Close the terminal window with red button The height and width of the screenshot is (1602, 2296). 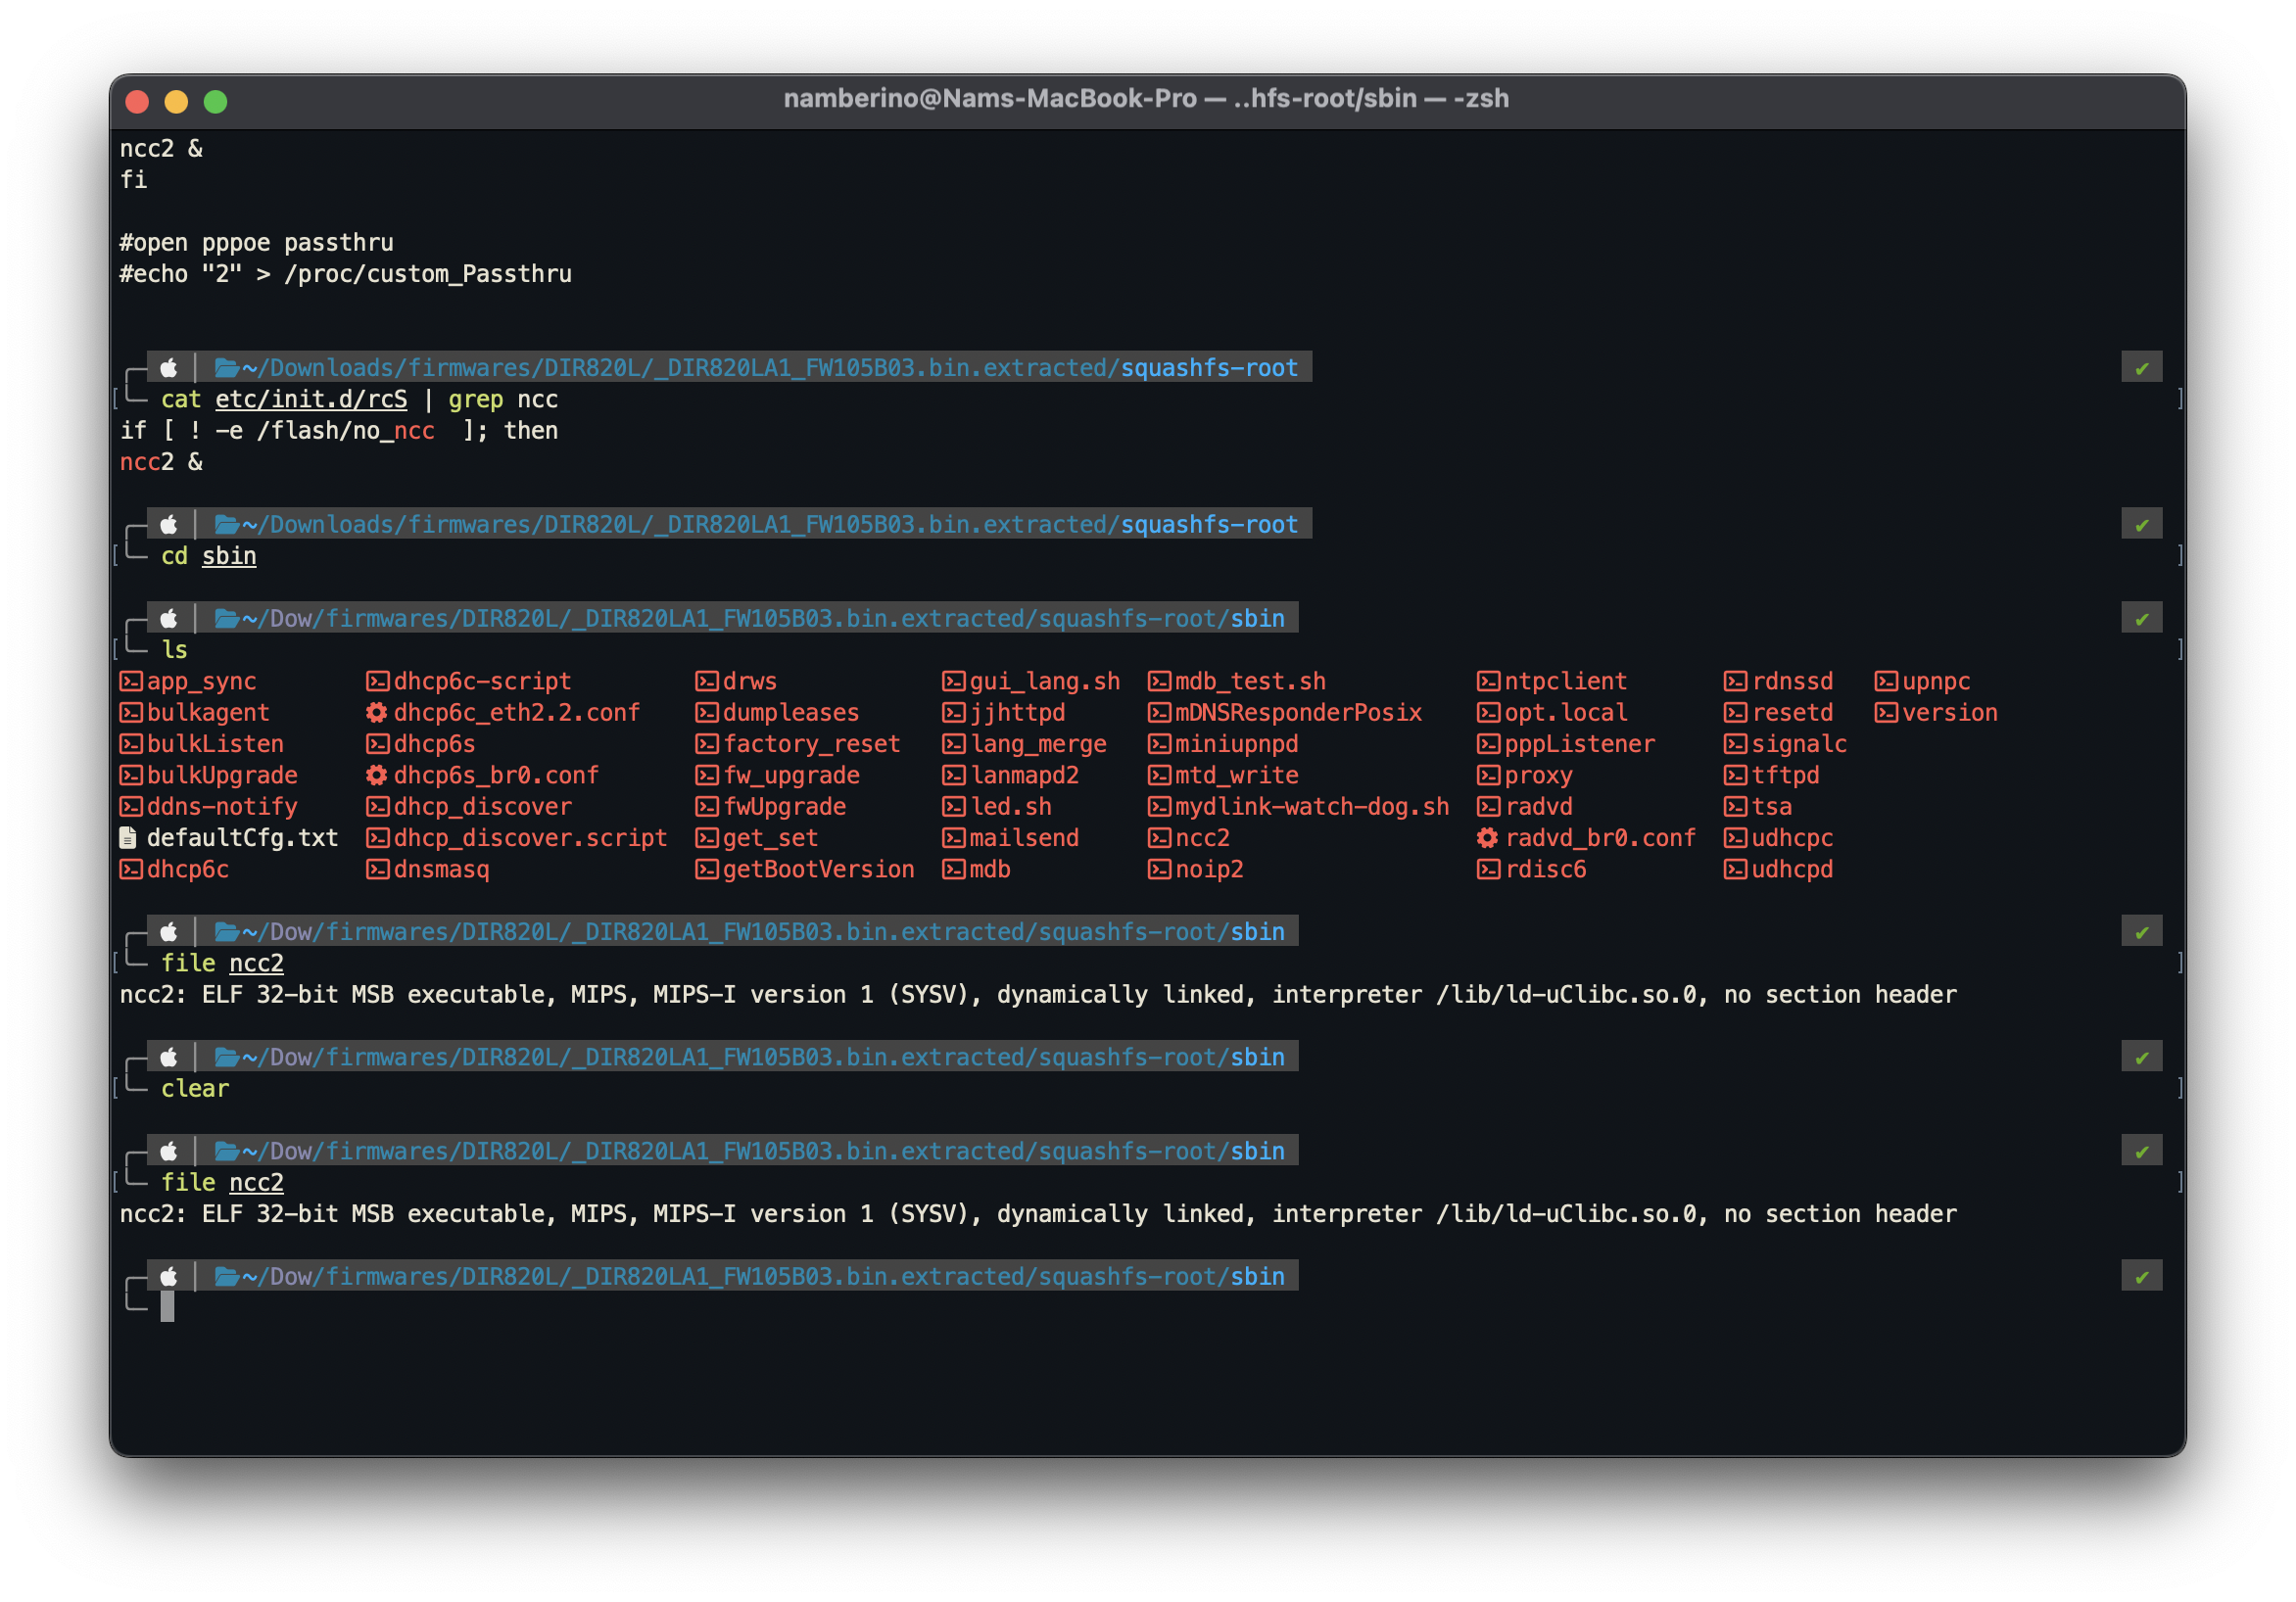[x=138, y=102]
